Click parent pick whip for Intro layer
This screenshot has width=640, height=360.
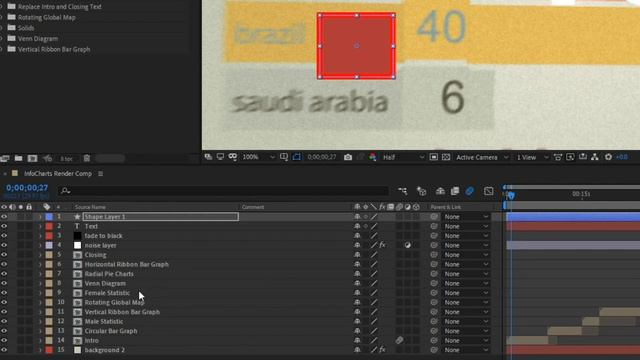click(434, 340)
